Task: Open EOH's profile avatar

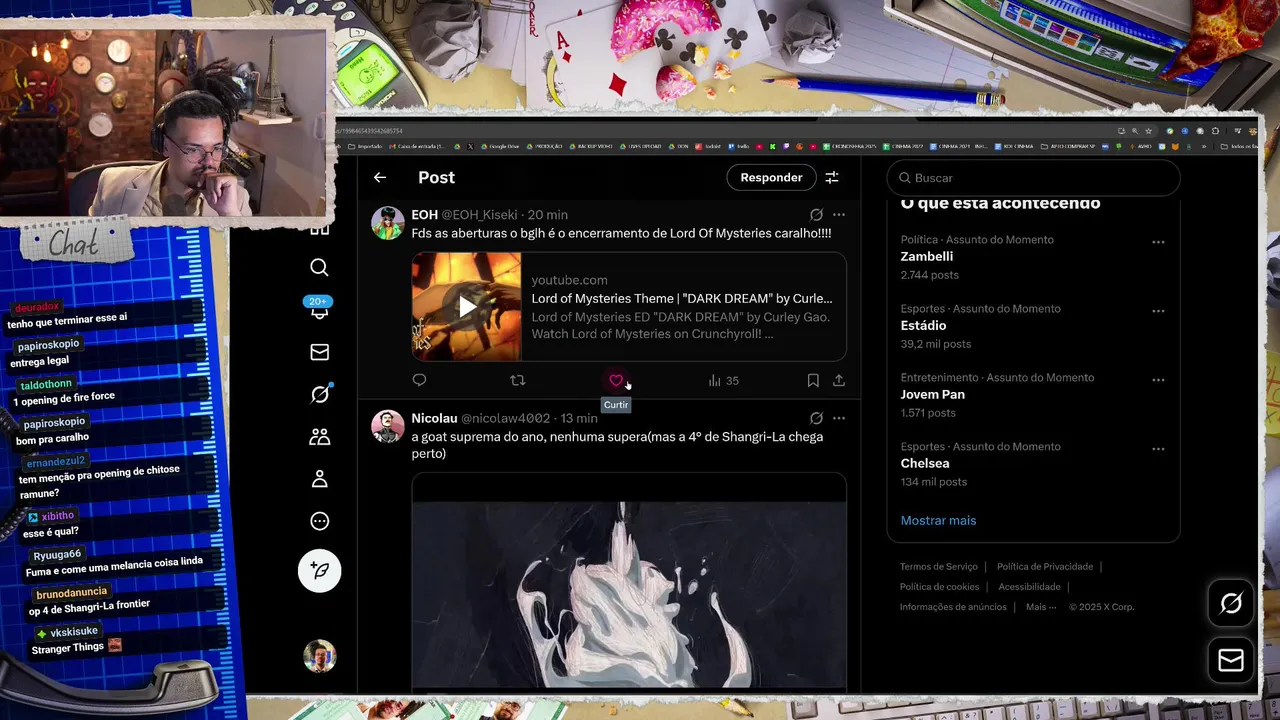Action: (388, 223)
